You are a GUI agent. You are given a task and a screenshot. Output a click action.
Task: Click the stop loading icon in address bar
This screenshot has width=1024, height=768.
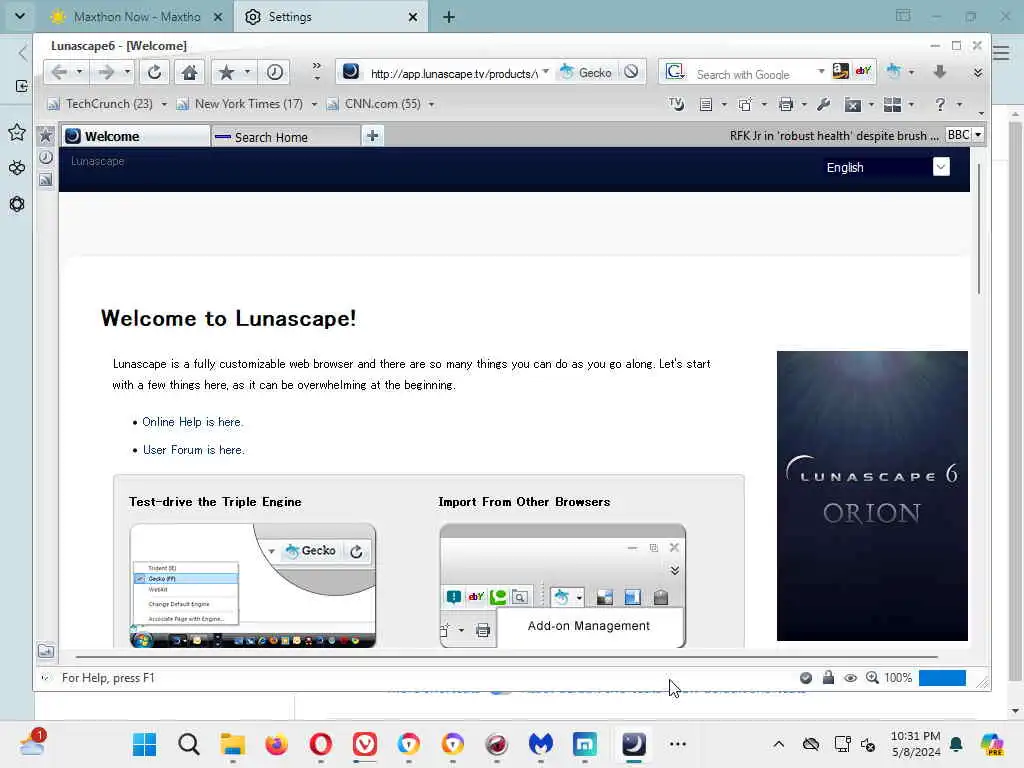pos(631,72)
